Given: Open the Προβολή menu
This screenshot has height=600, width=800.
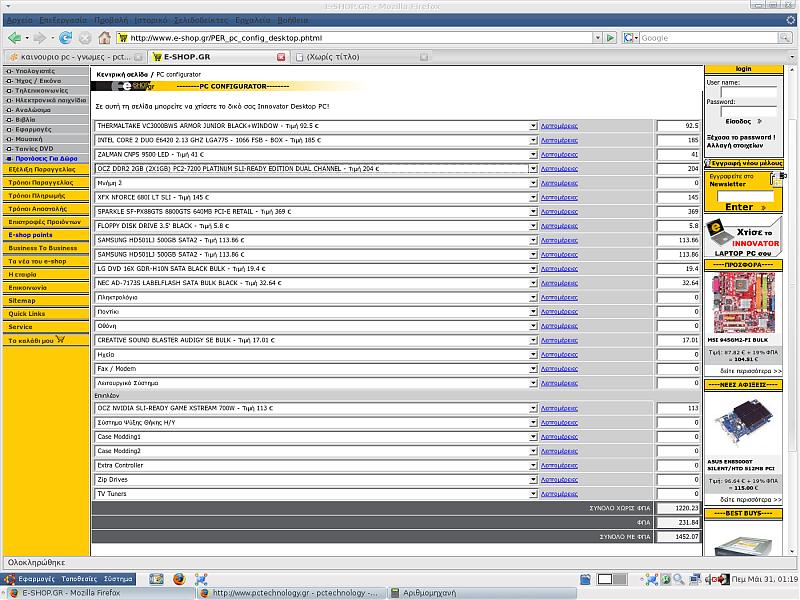Looking at the screenshot, I should (x=111, y=20).
